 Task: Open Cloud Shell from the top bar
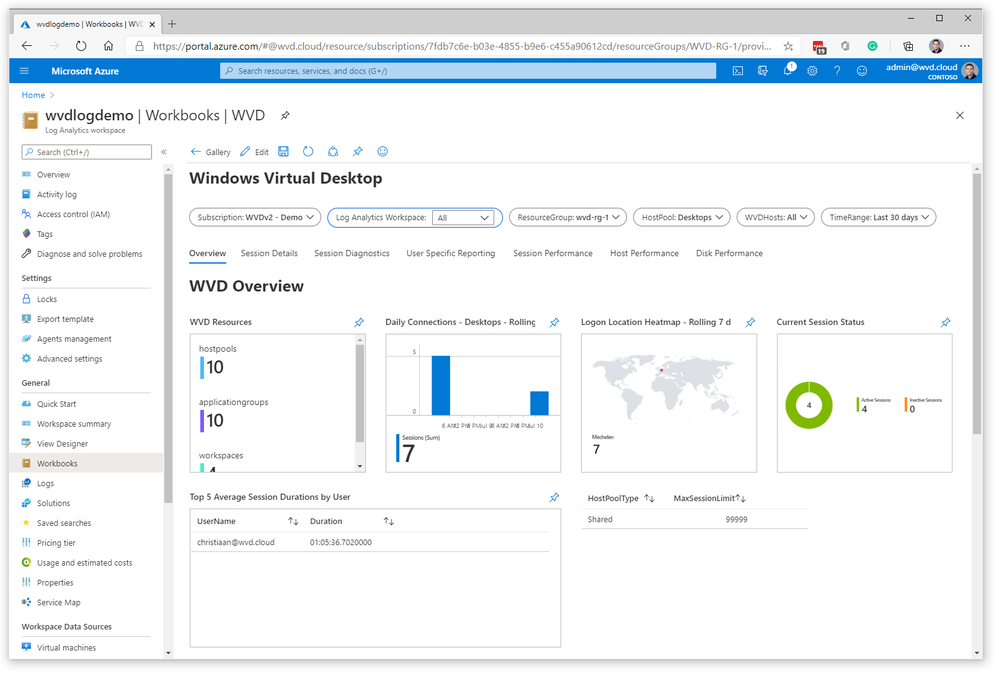[738, 71]
